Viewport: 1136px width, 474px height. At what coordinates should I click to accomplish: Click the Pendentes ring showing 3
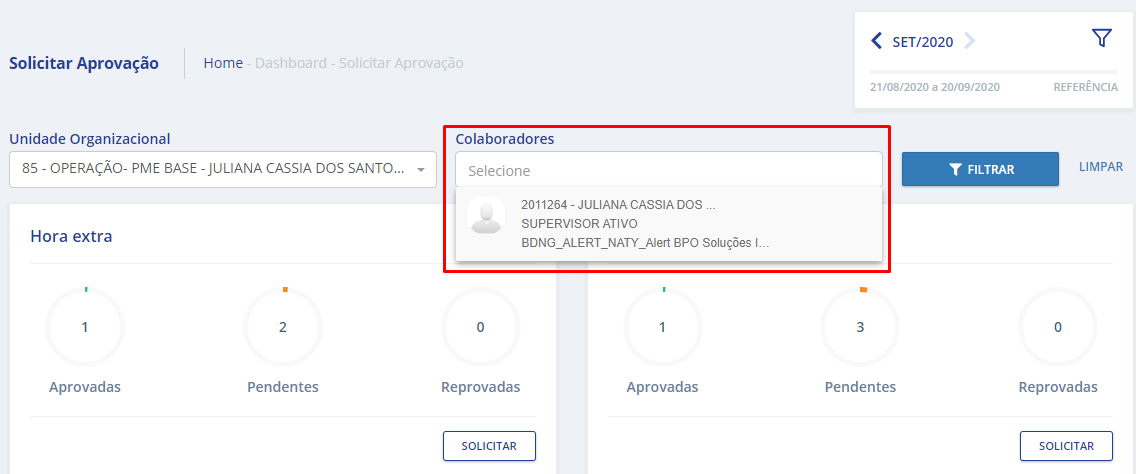[860, 326]
